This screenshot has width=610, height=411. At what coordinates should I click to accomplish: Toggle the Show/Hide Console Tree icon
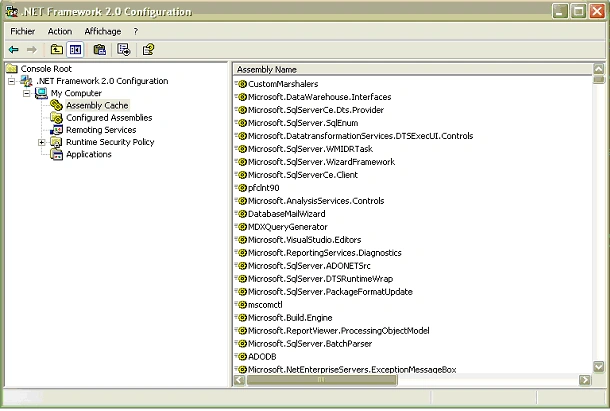tap(75, 49)
